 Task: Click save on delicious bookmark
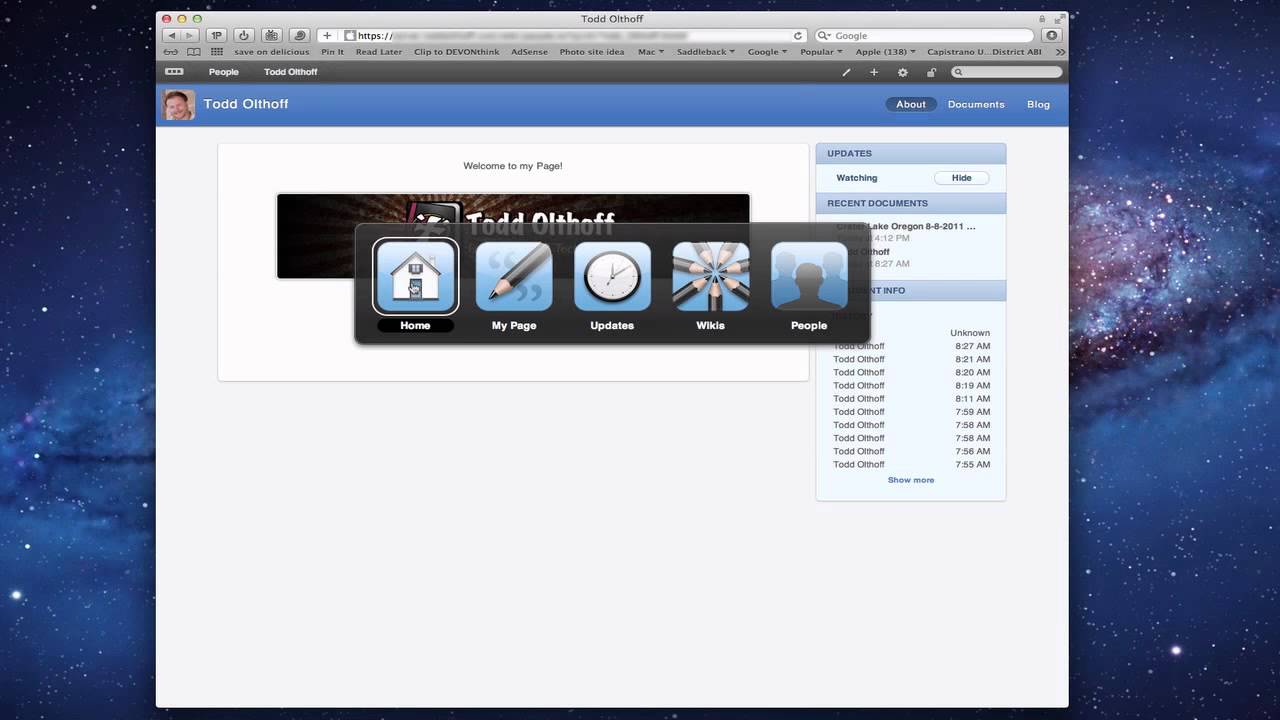coord(272,52)
